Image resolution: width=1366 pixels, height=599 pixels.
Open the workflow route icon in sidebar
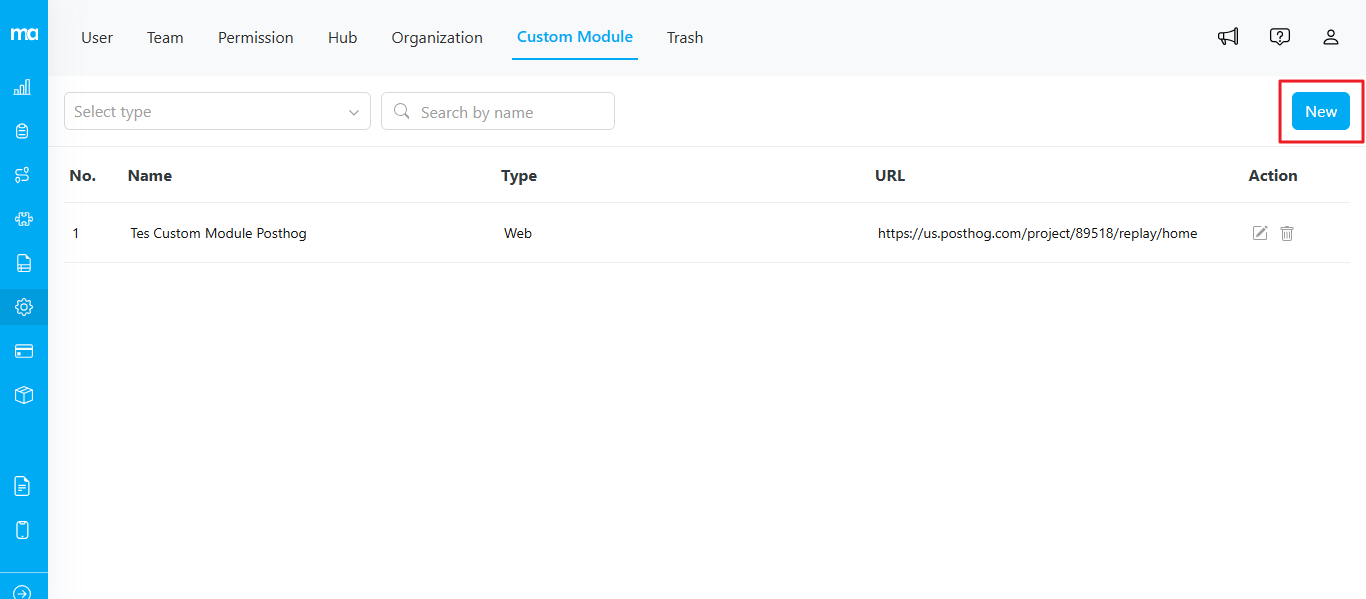[23, 175]
